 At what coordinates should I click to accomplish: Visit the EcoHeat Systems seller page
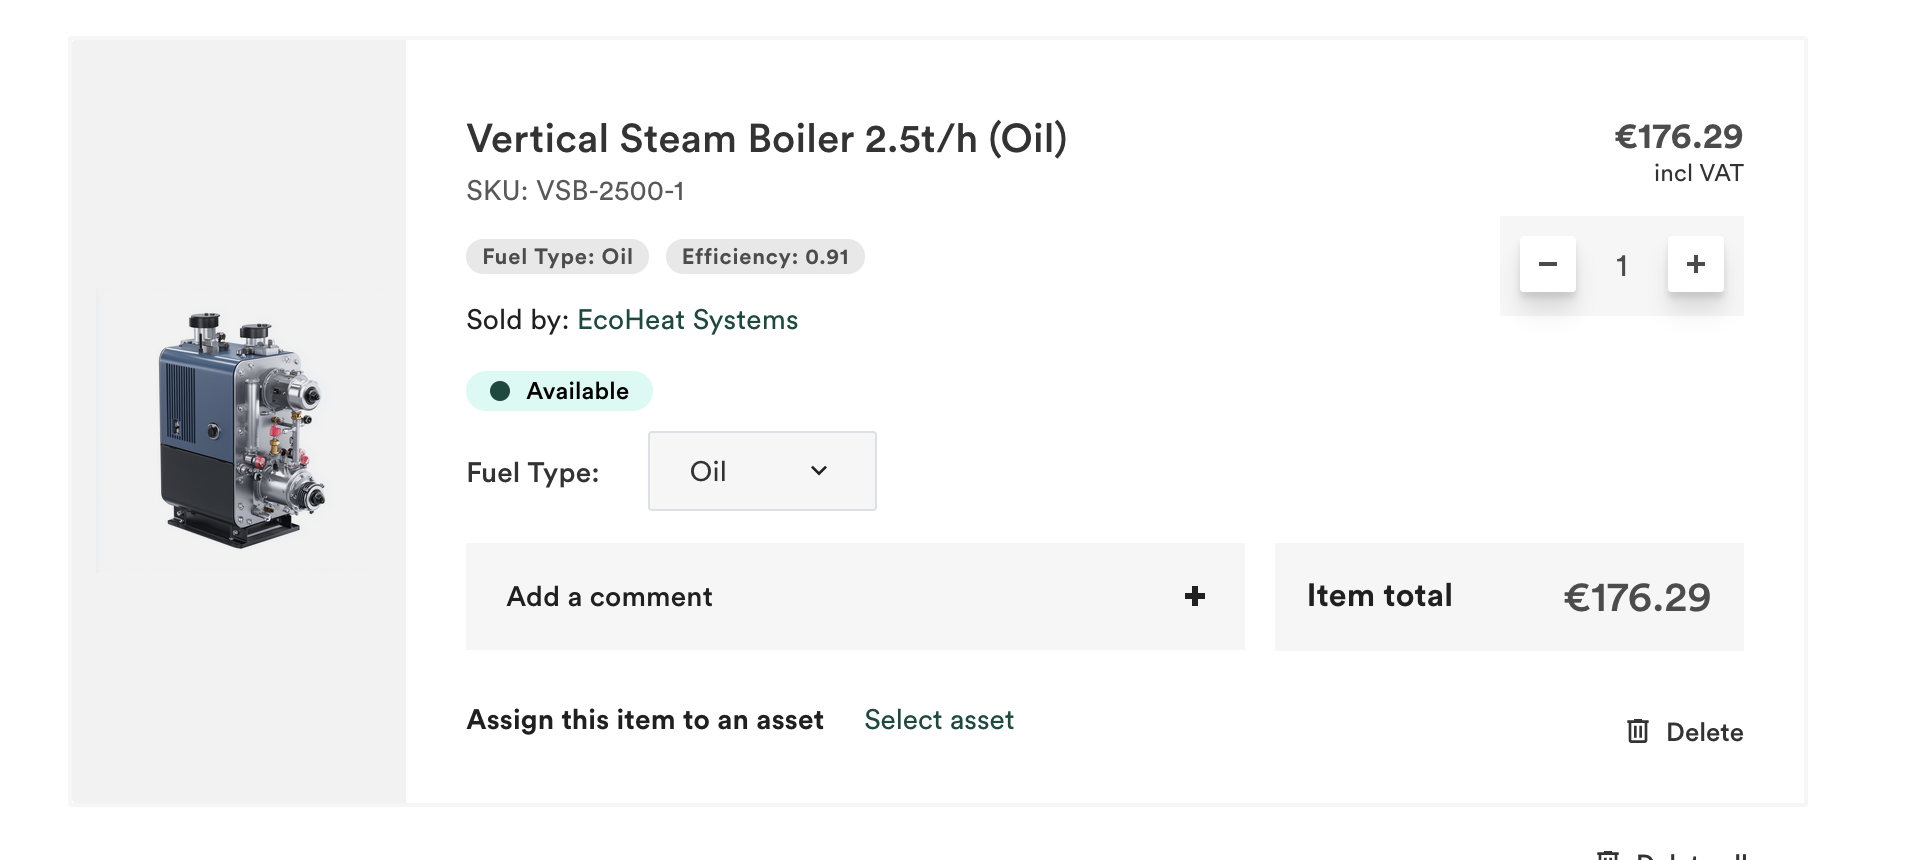click(687, 320)
